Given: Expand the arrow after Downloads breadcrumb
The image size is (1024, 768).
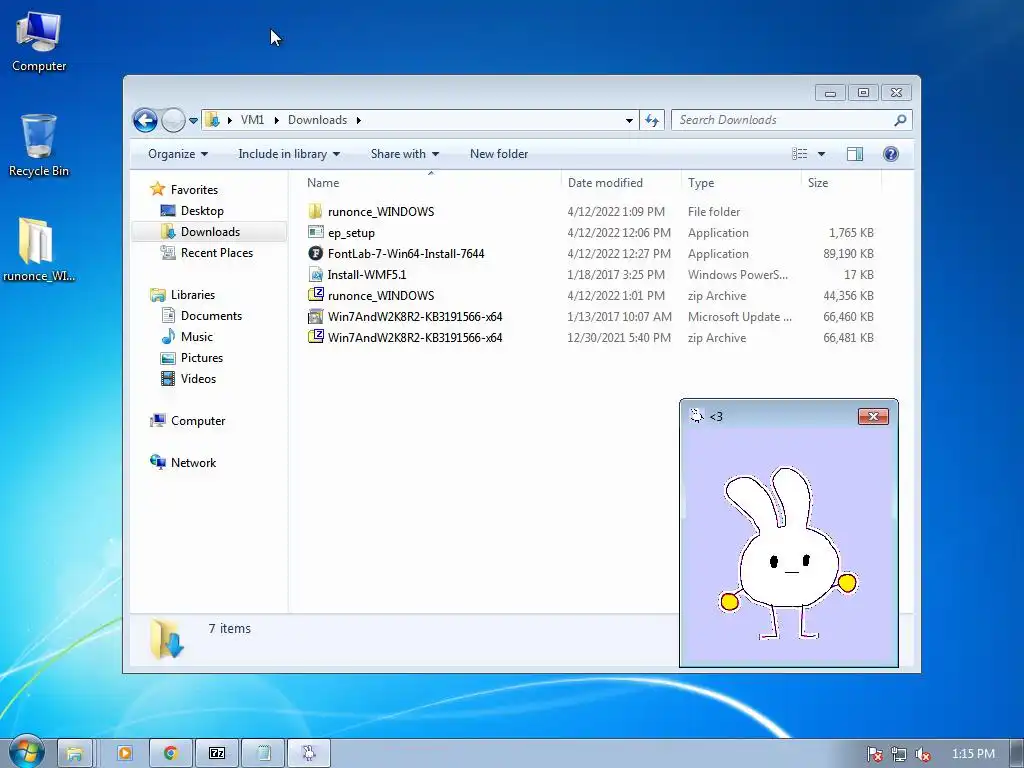Looking at the screenshot, I should [x=359, y=120].
